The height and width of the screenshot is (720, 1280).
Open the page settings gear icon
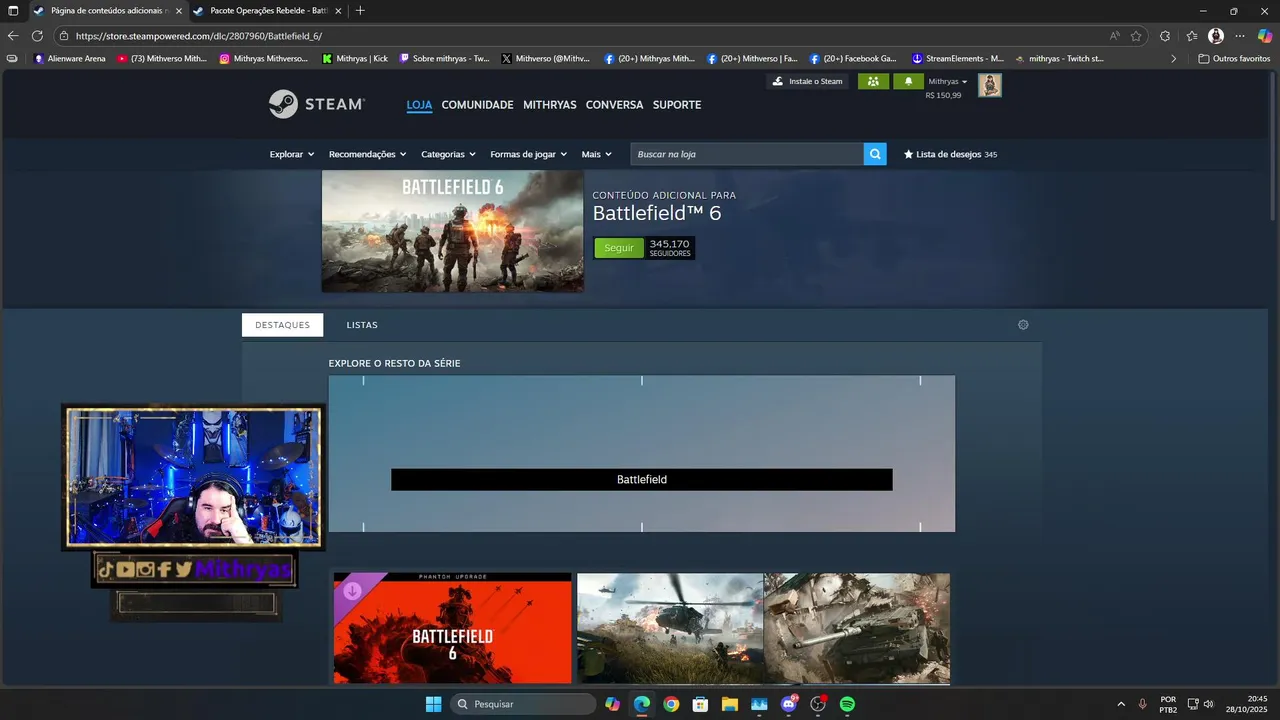pyautogui.click(x=1023, y=325)
